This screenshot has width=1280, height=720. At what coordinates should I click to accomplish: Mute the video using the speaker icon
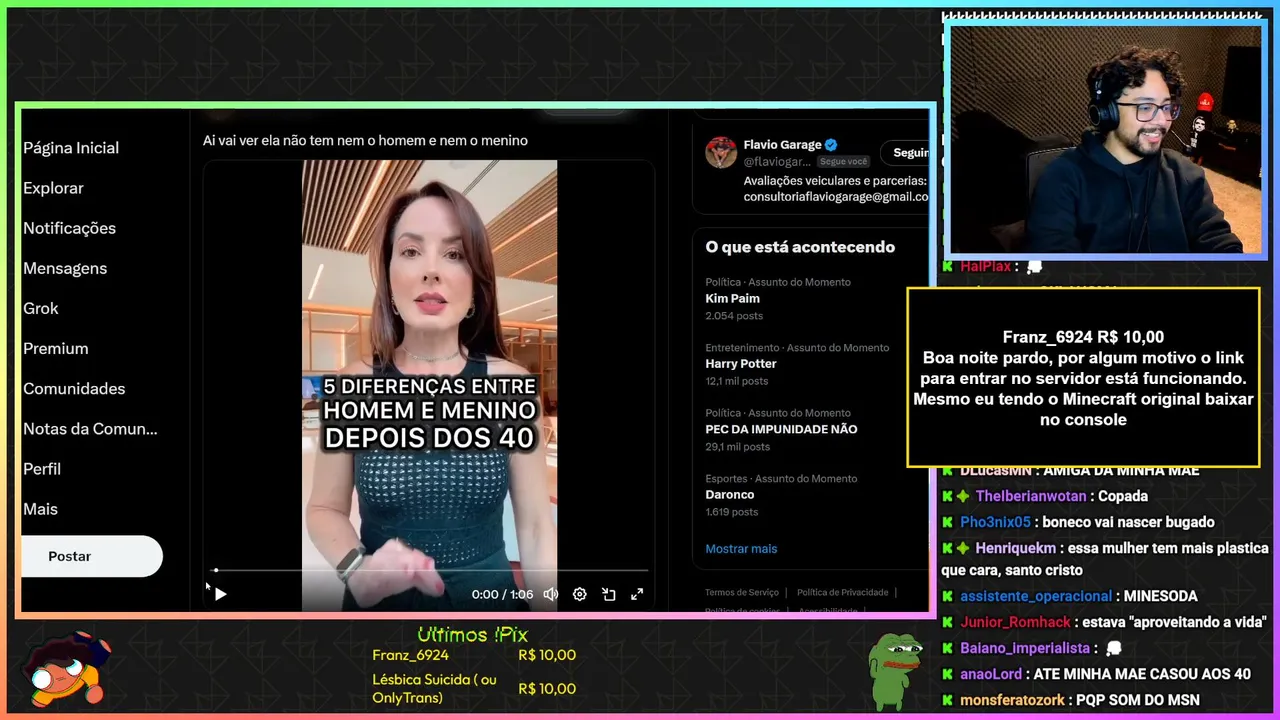550,594
